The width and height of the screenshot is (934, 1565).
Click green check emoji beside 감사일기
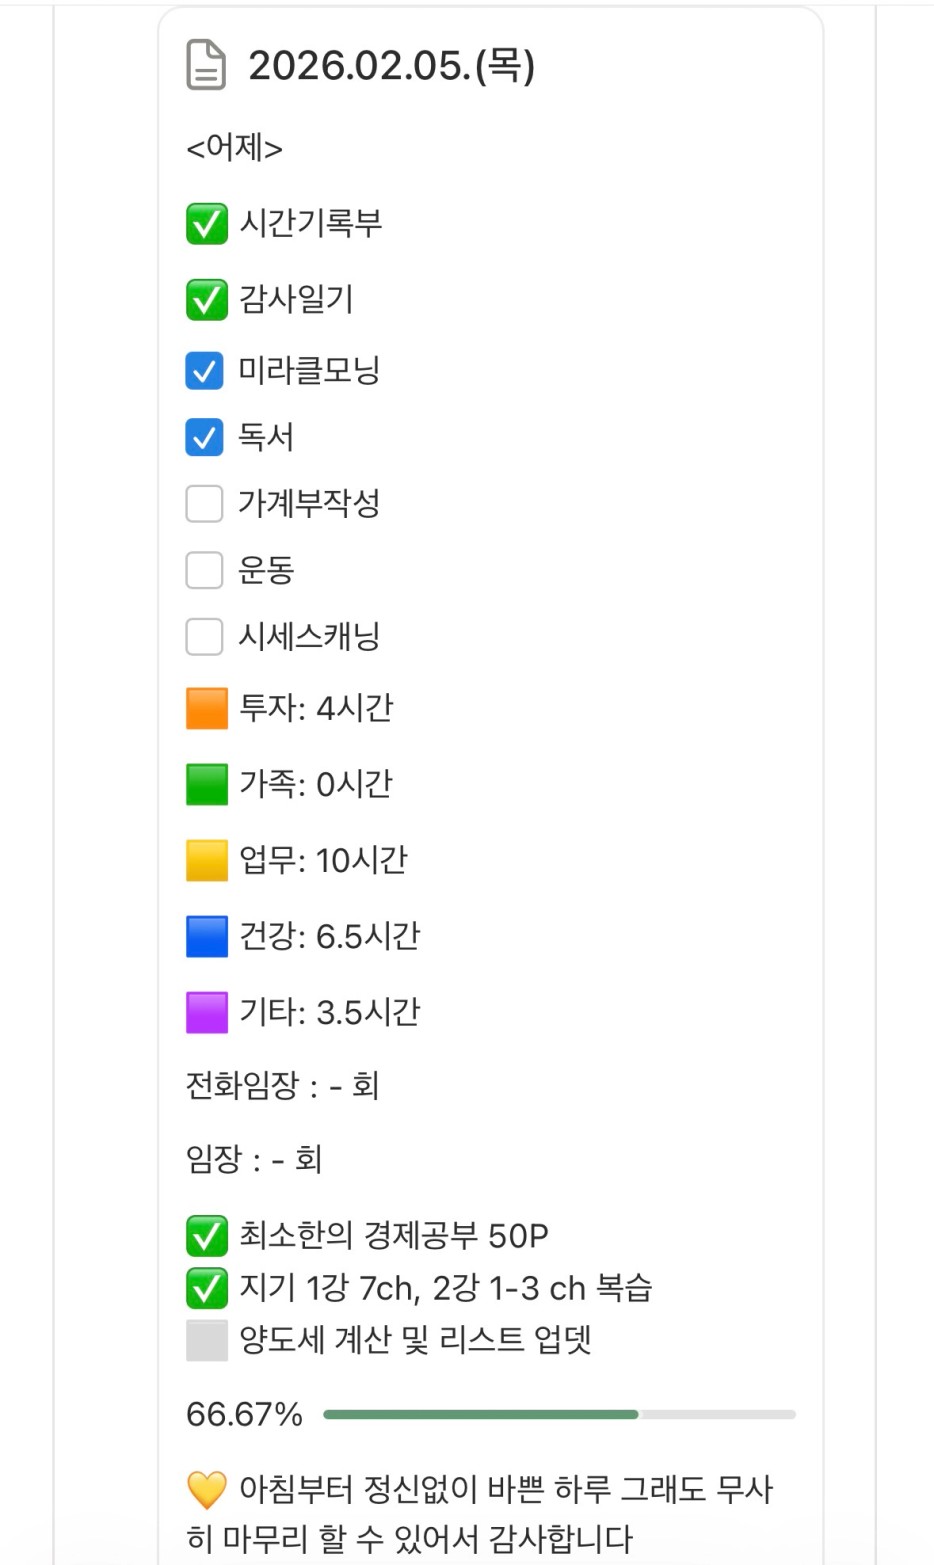tap(206, 299)
